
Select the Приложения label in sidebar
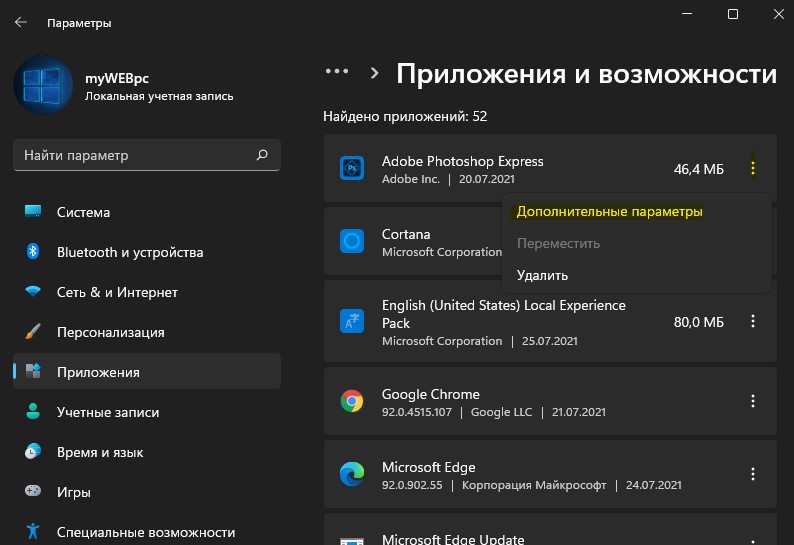coord(98,372)
